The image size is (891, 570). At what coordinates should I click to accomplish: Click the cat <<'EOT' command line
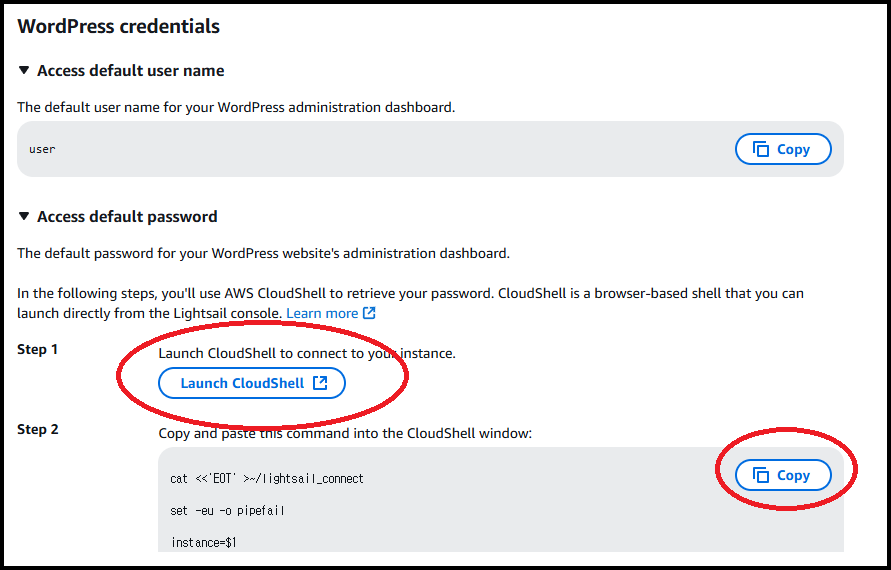coord(267,479)
